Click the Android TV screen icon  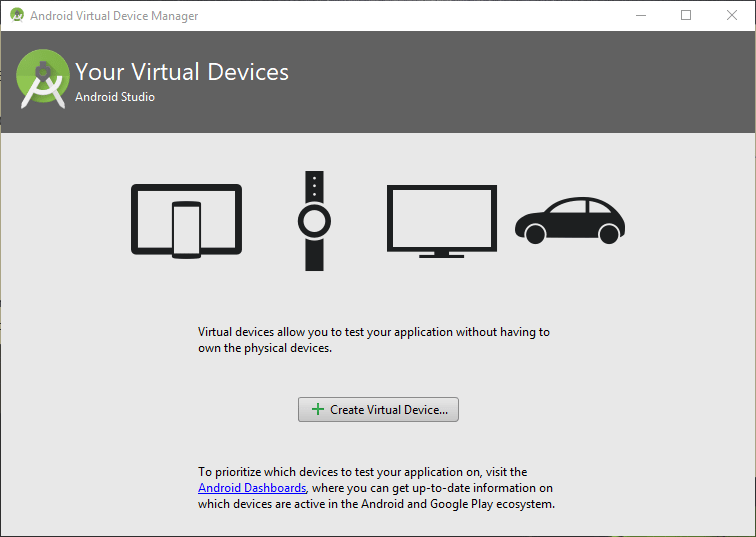pyautogui.click(x=442, y=221)
